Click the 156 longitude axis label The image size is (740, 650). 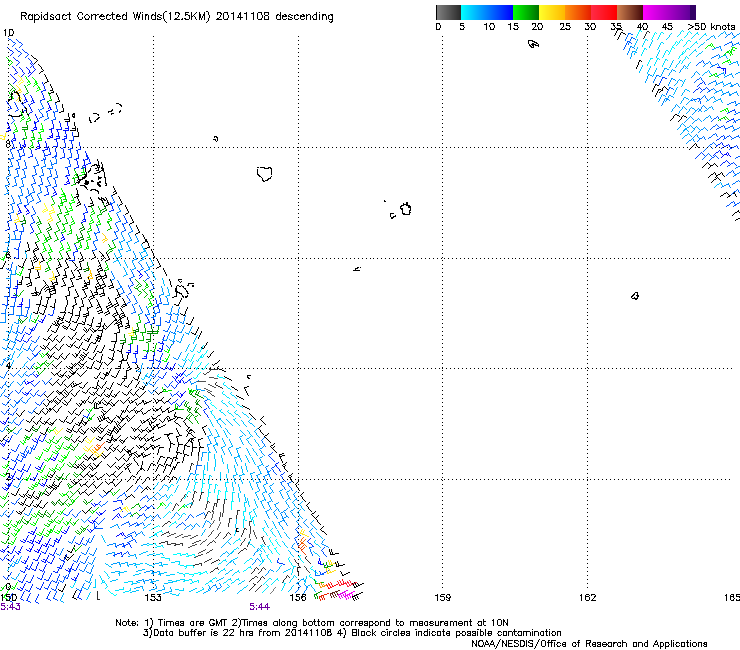pyautogui.click(x=298, y=598)
